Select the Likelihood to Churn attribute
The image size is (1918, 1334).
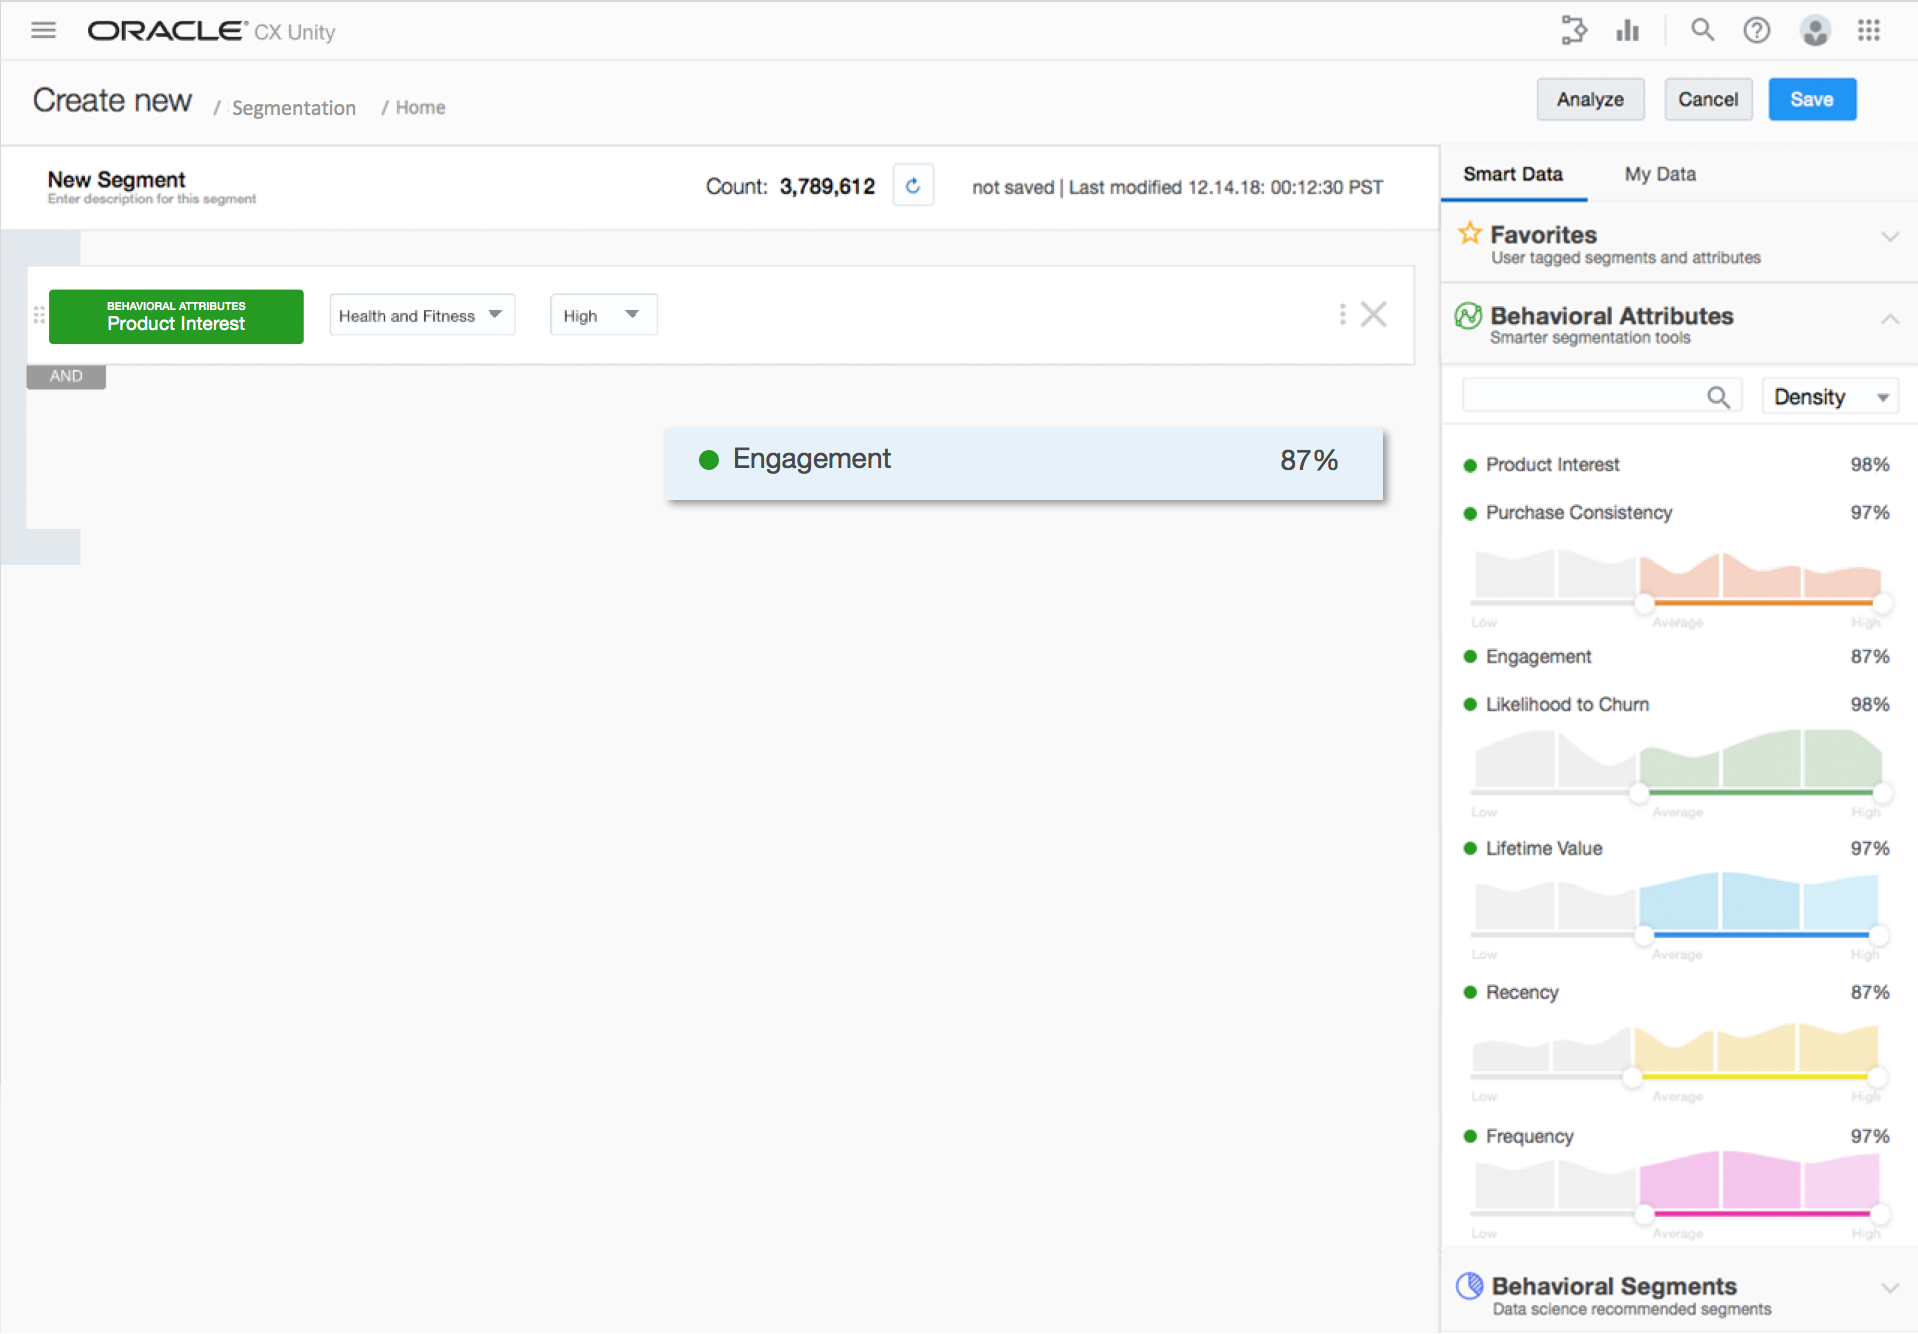click(1676, 705)
